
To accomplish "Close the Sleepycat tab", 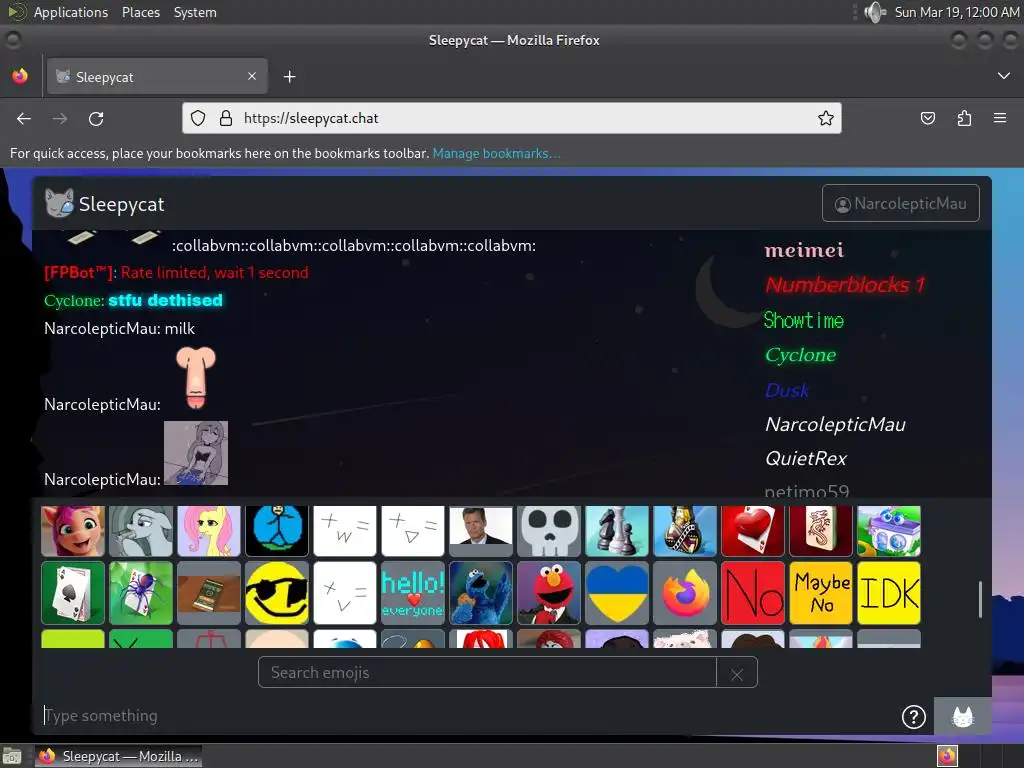I will coord(252,76).
